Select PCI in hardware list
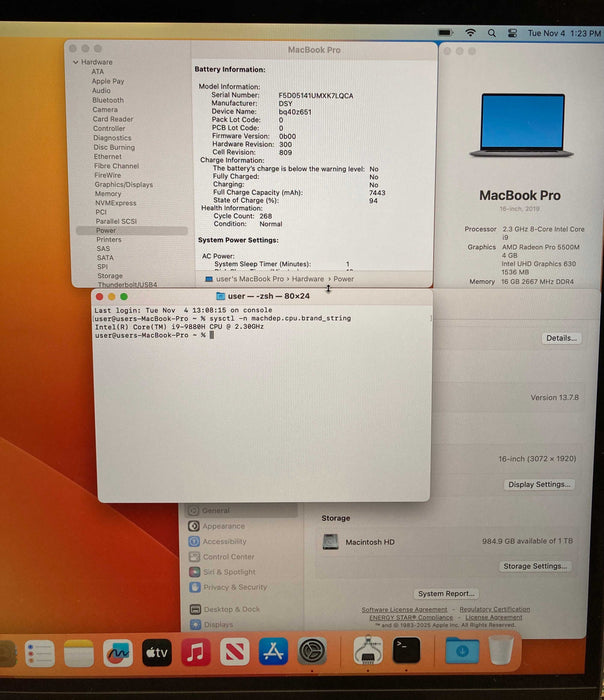The image size is (604, 700). (100, 212)
